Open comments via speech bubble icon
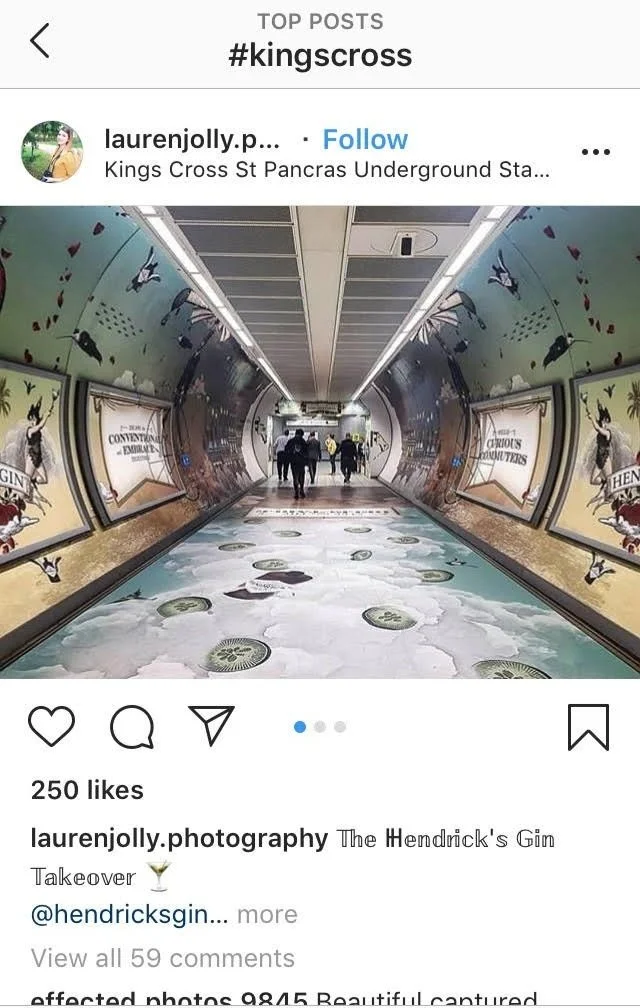 click(132, 727)
